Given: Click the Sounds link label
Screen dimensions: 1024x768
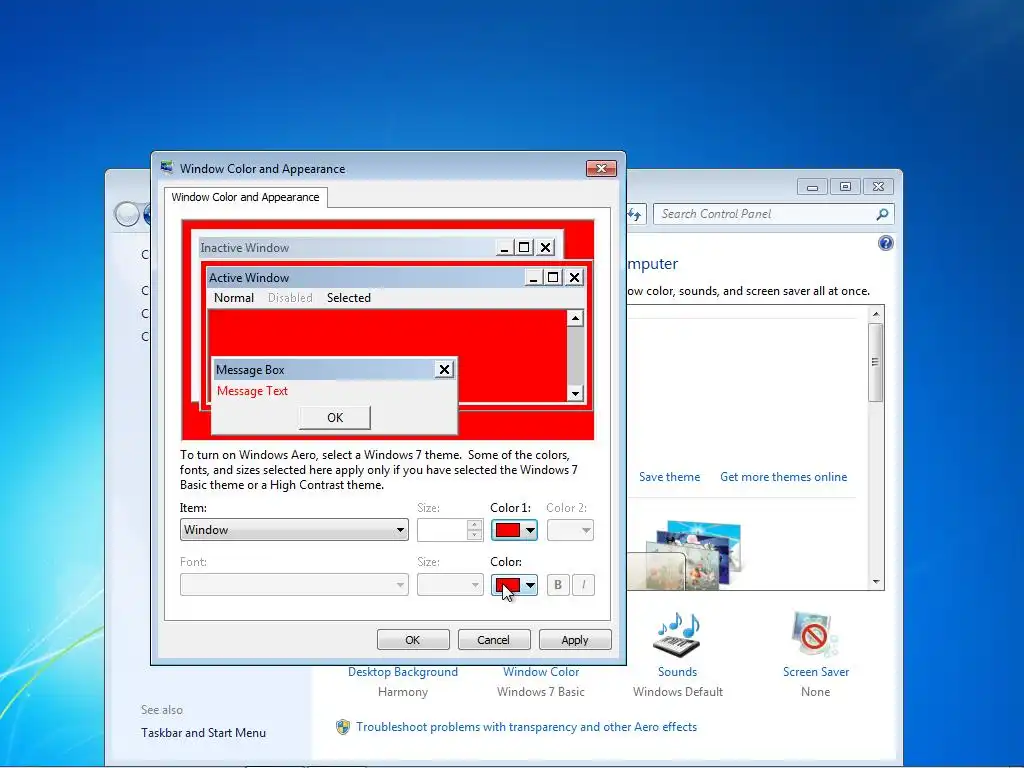Looking at the screenshot, I should [x=677, y=671].
